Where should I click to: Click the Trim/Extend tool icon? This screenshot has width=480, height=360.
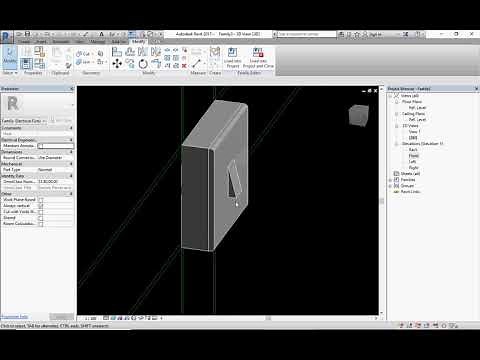(x=156, y=64)
